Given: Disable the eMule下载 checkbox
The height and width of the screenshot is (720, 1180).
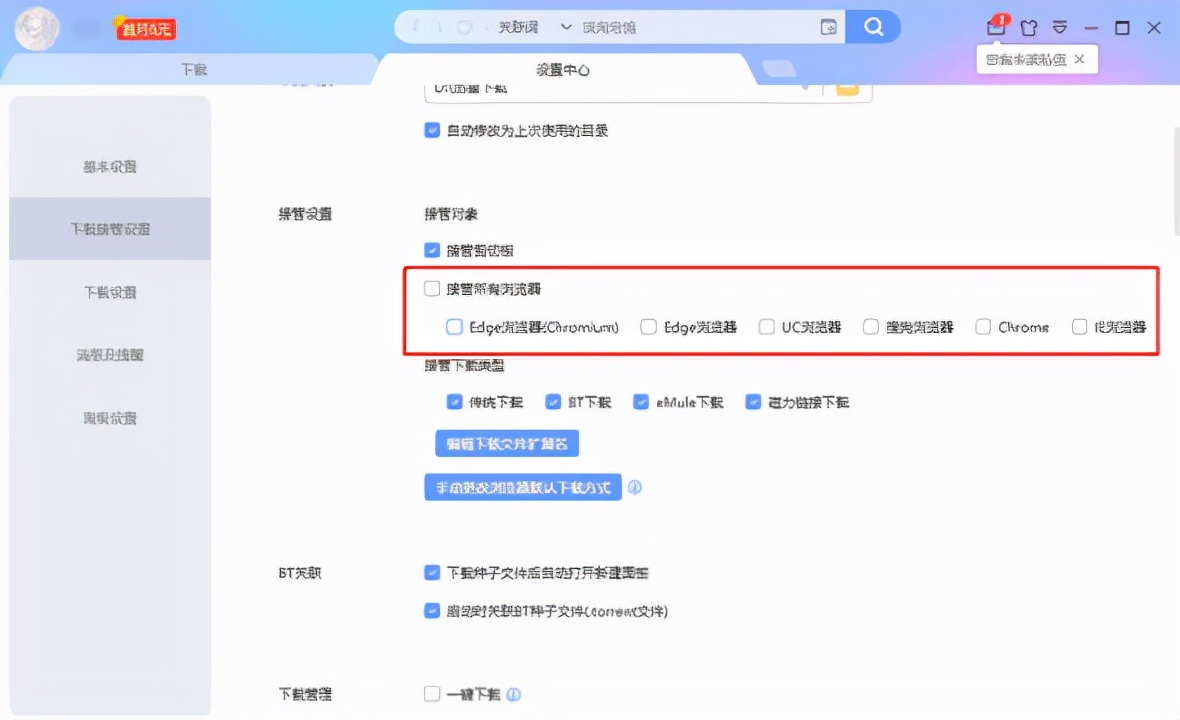Looking at the screenshot, I should coord(641,401).
